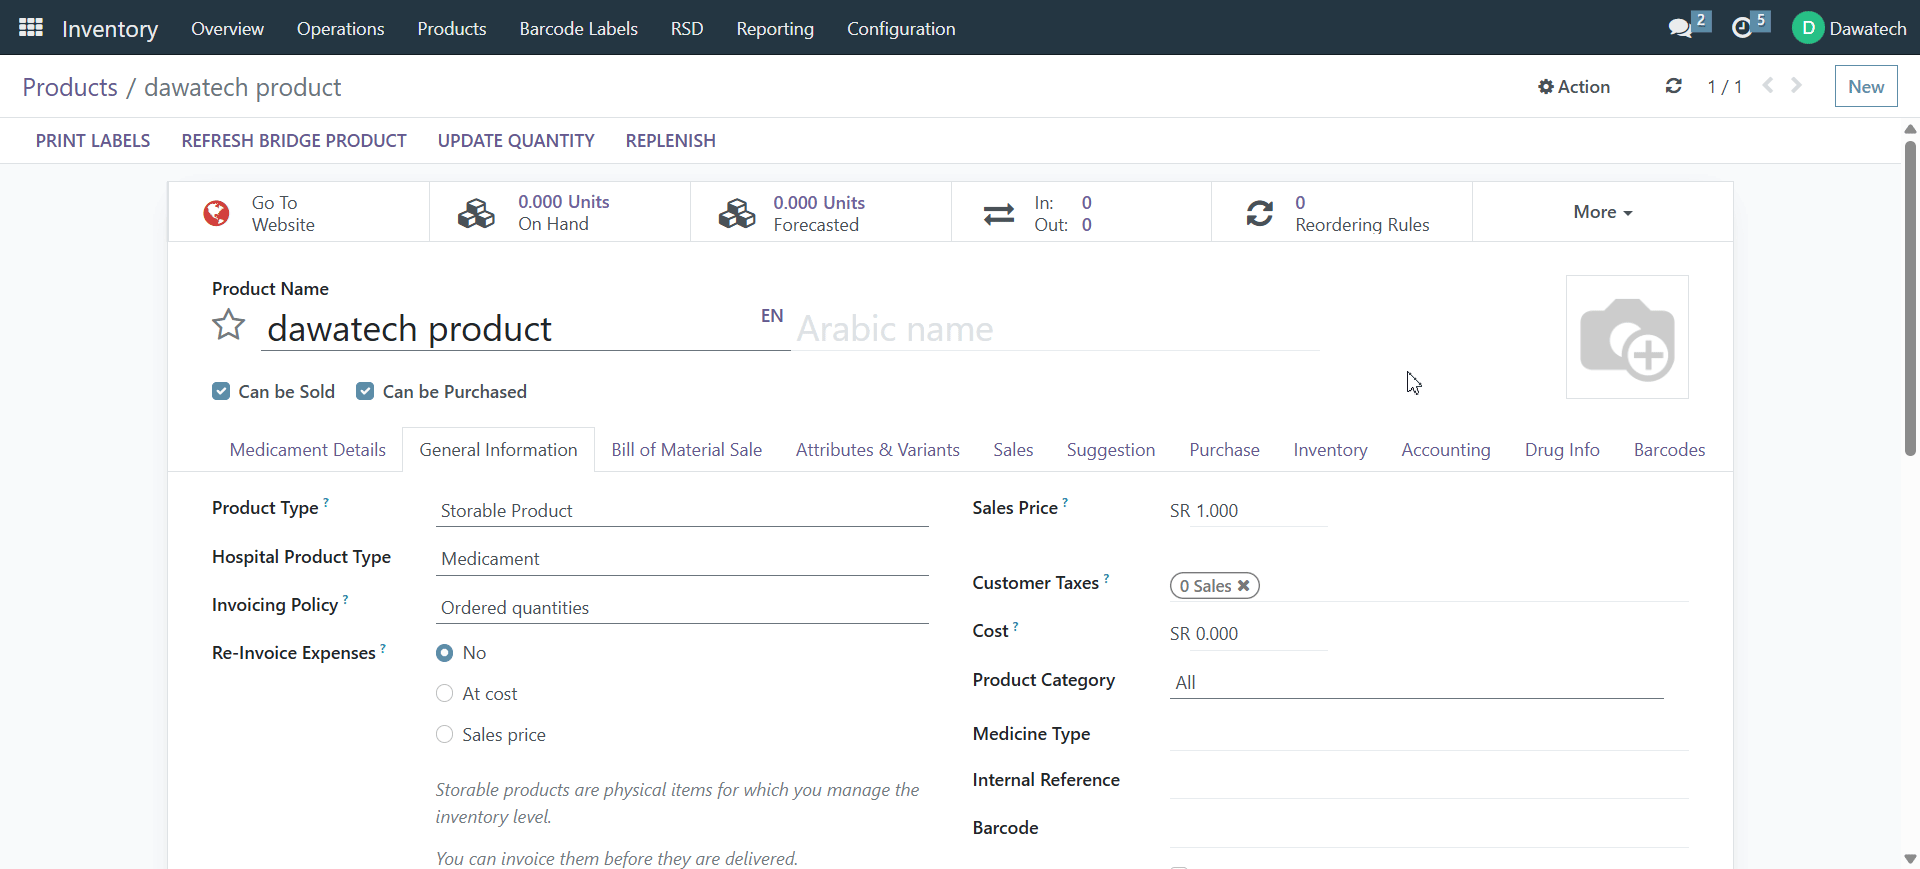This screenshot has height=869, width=1920.
Task: Click the Action gear icon
Action: 1546,87
